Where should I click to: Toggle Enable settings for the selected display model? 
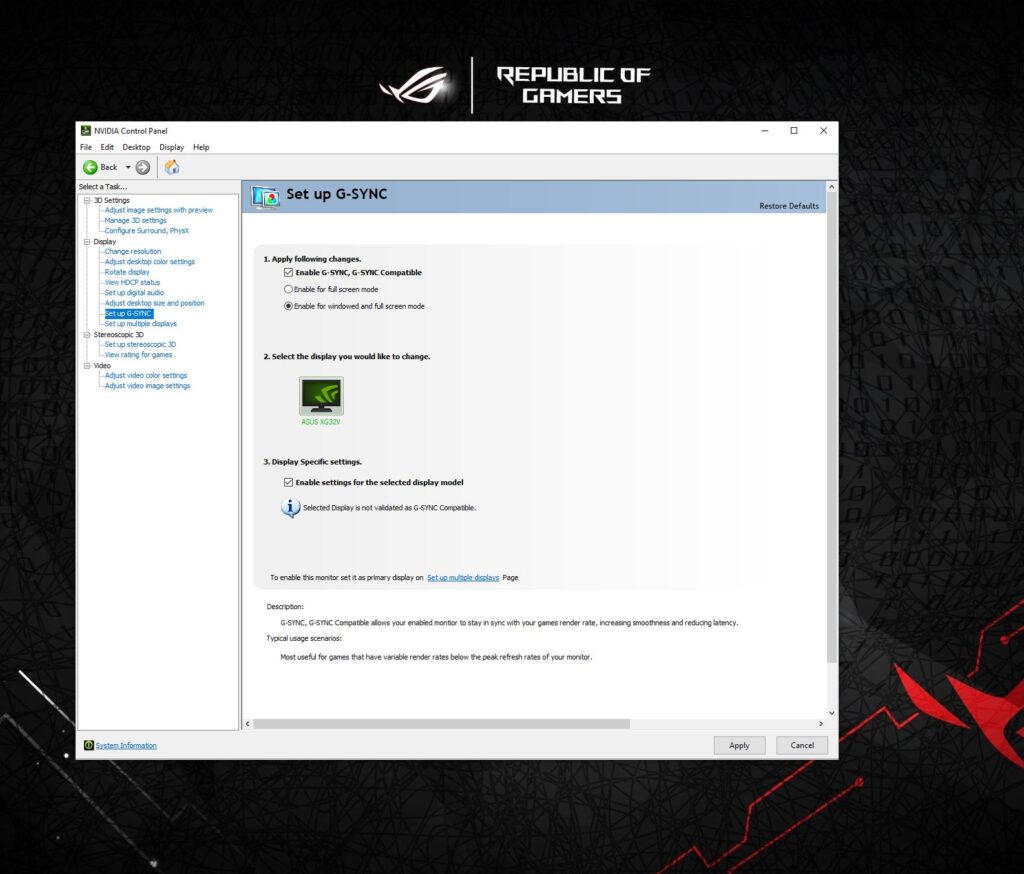[x=288, y=482]
